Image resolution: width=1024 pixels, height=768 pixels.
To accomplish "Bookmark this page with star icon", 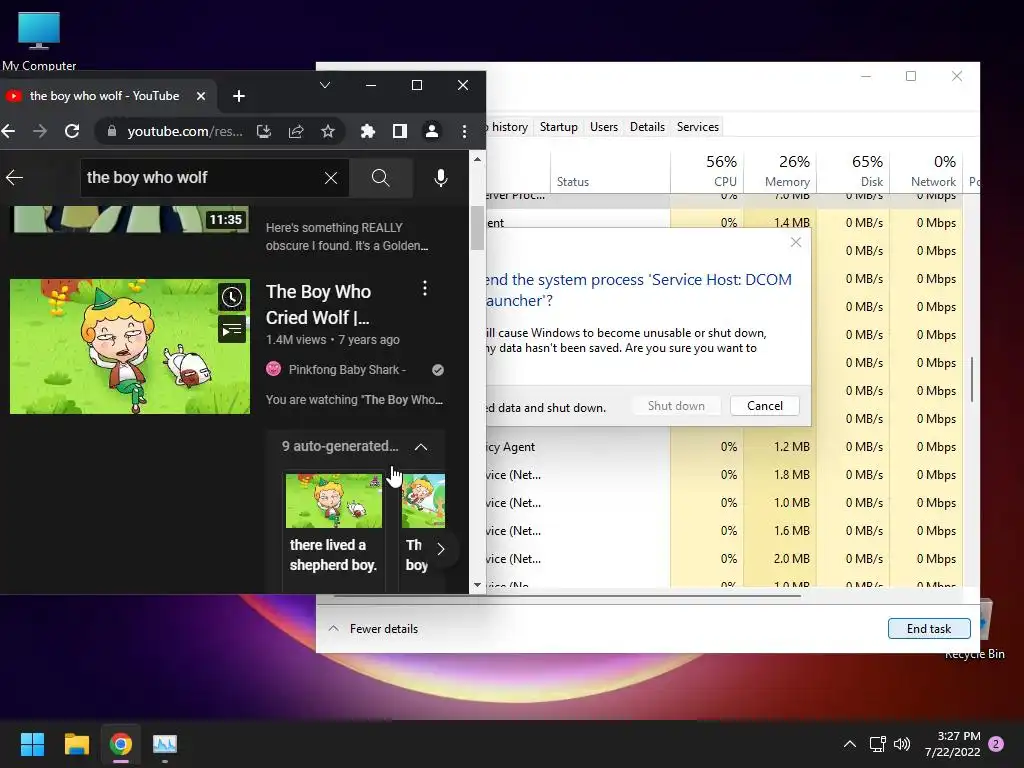I will point(328,131).
